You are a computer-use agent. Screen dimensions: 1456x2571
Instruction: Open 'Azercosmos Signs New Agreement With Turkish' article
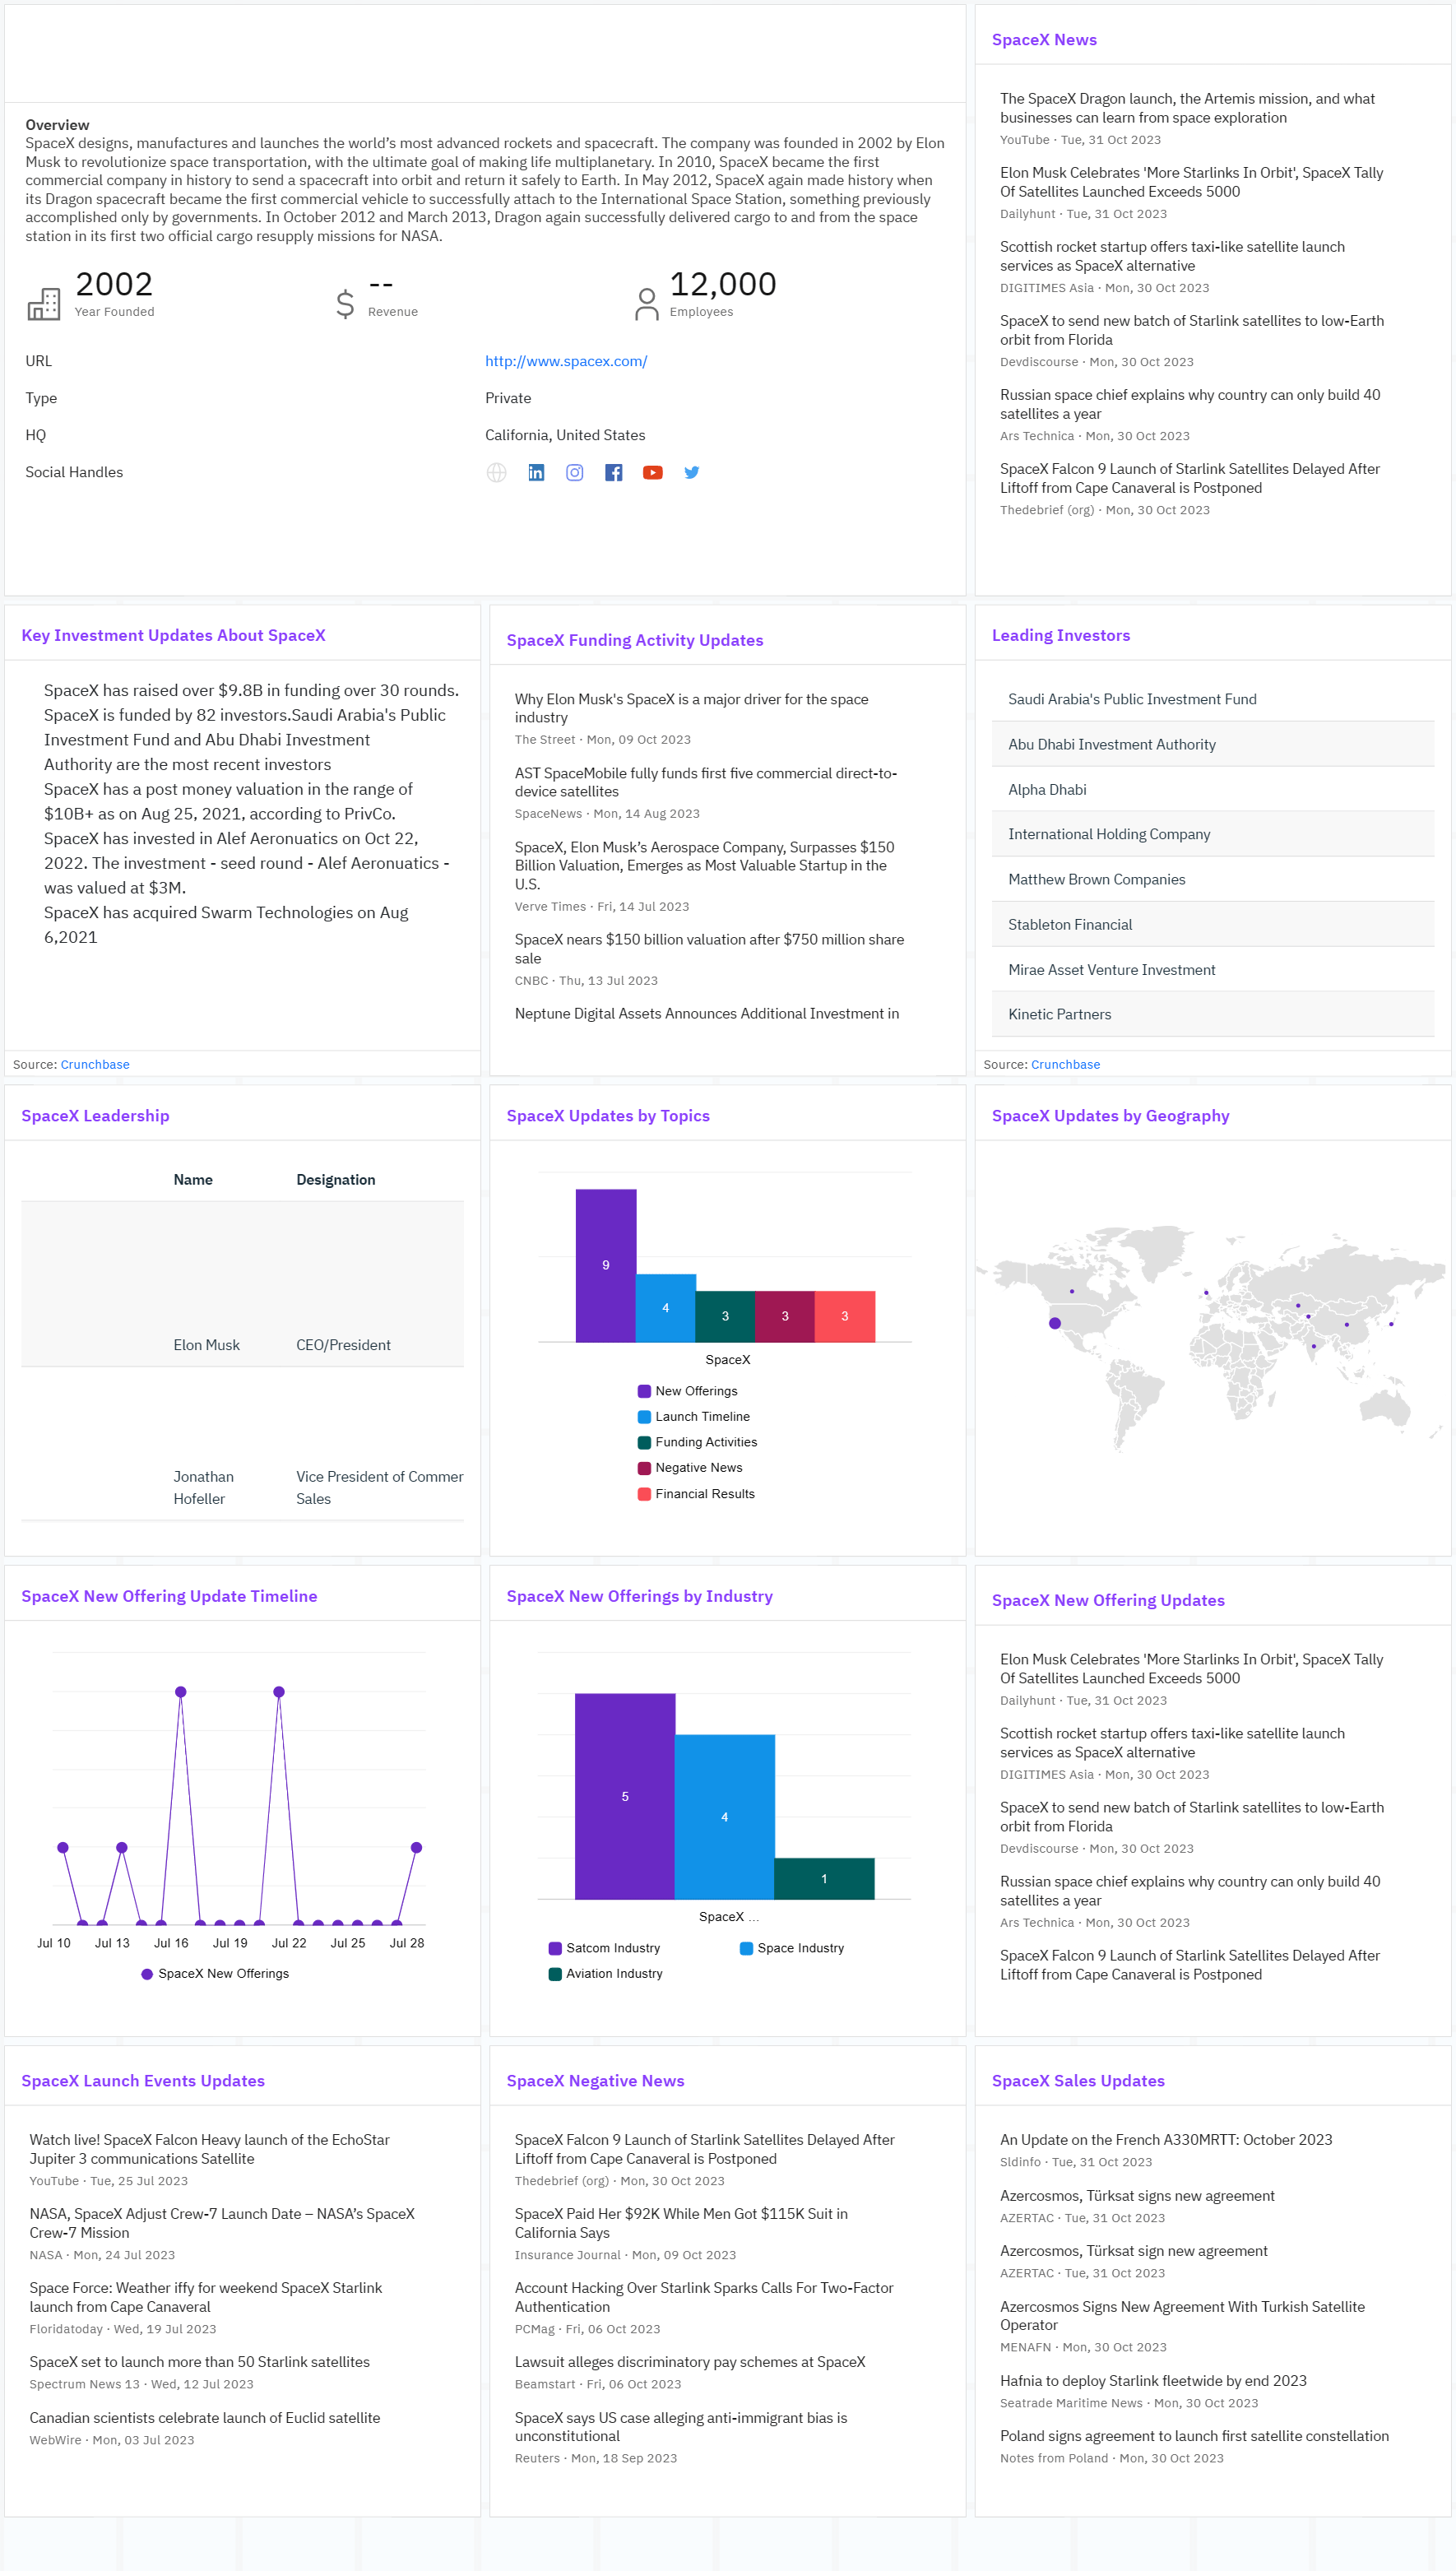click(x=1182, y=2316)
